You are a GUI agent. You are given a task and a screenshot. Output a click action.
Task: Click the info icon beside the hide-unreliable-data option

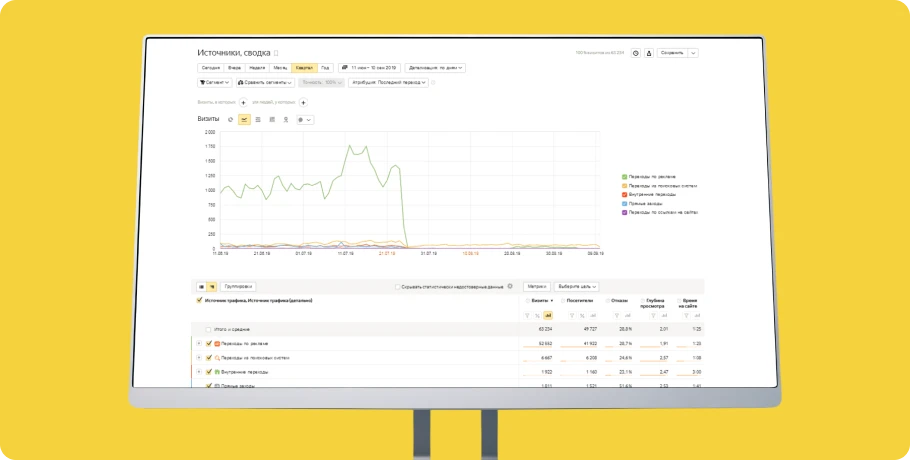pyautogui.click(x=510, y=286)
